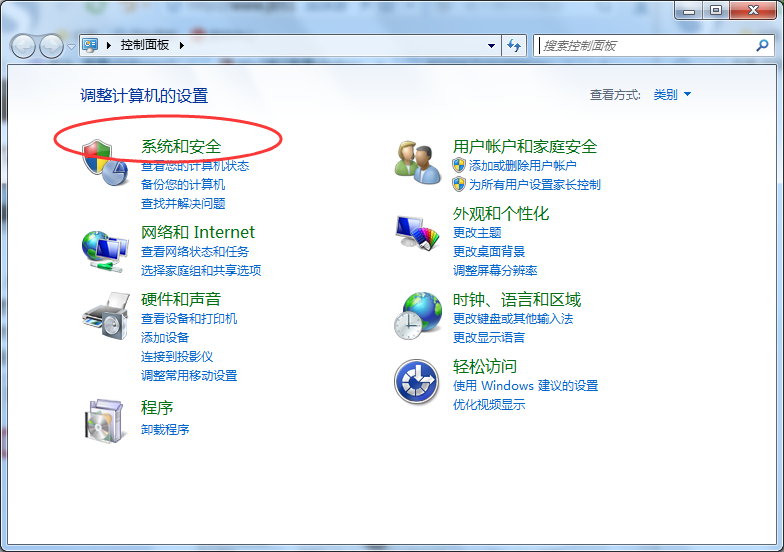This screenshot has height=552, width=784.
Task: Click 优化视频显示 link
Action: tap(489, 404)
